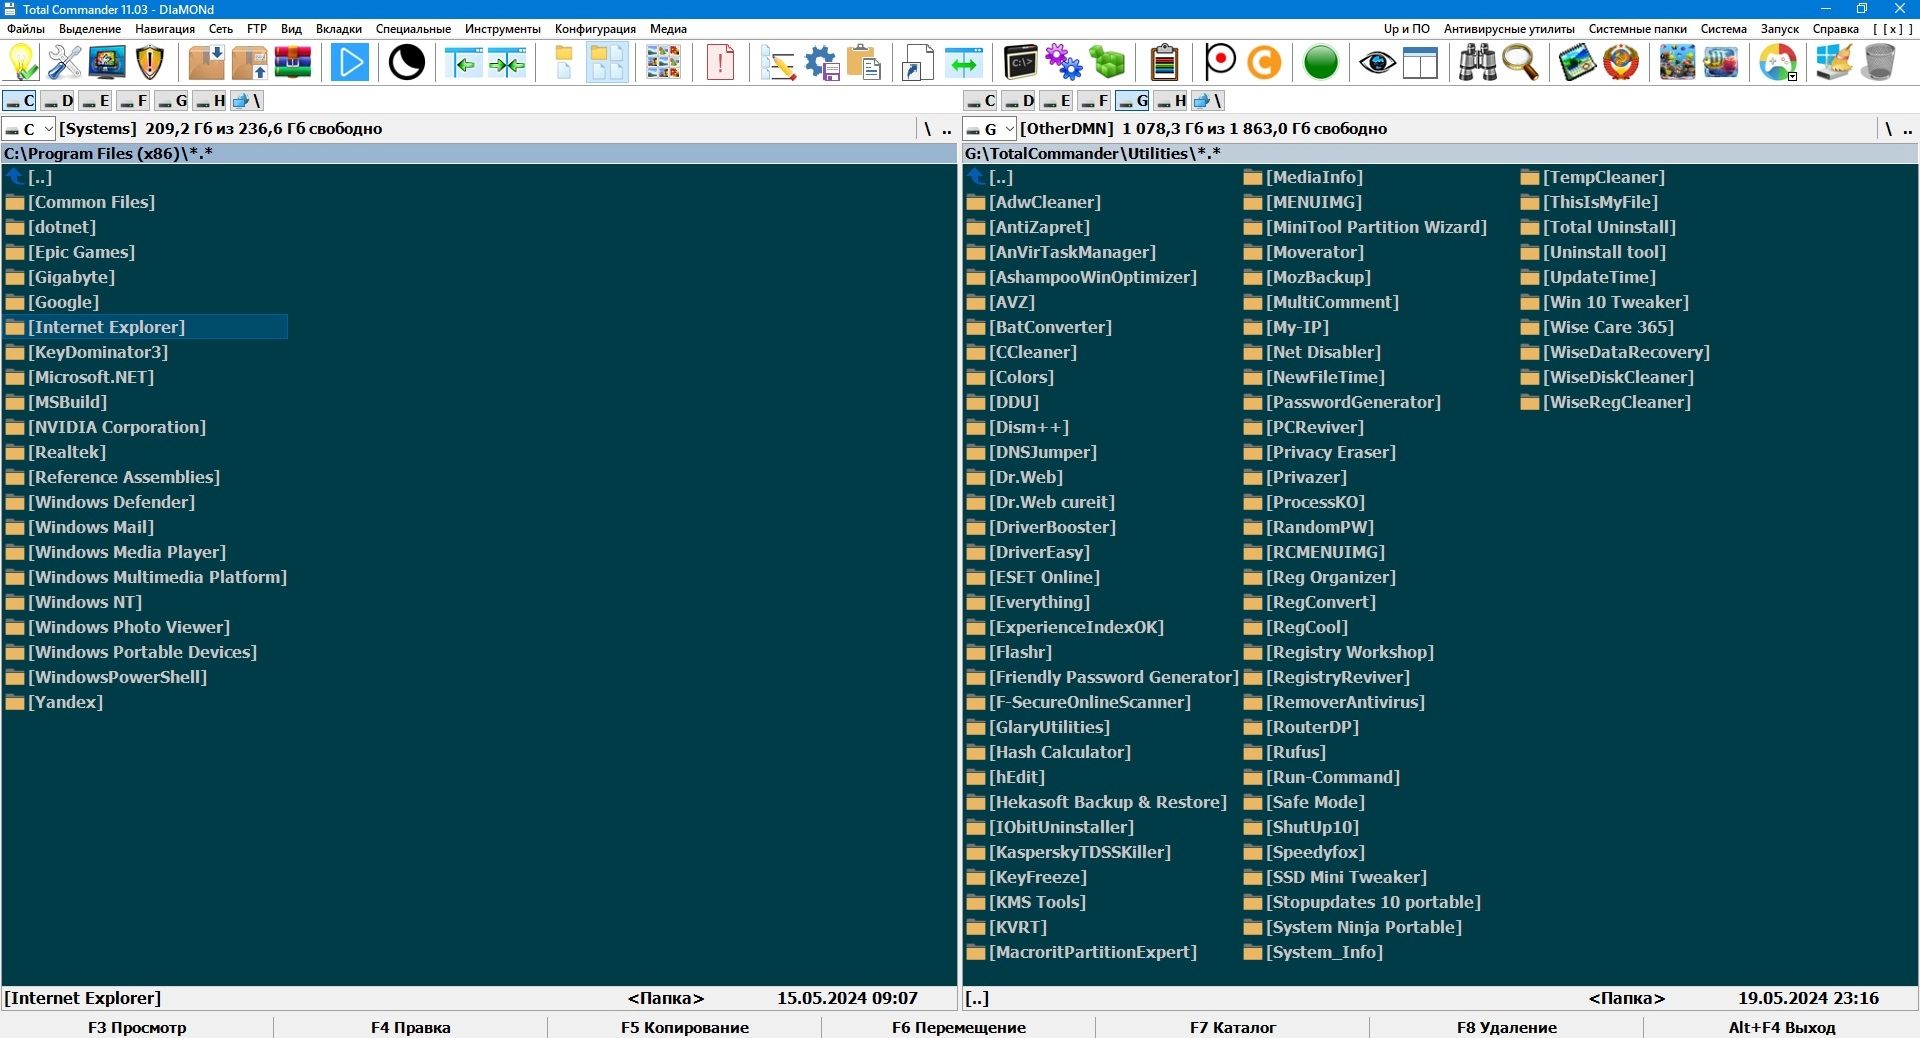
Task: Open the left panel drive C dropdown
Action: [29, 129]
